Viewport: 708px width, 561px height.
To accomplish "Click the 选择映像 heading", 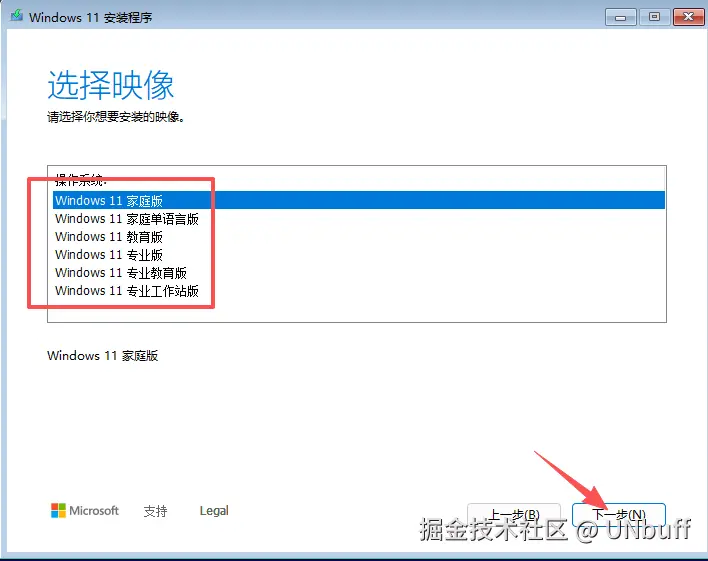I will [111, 85].
